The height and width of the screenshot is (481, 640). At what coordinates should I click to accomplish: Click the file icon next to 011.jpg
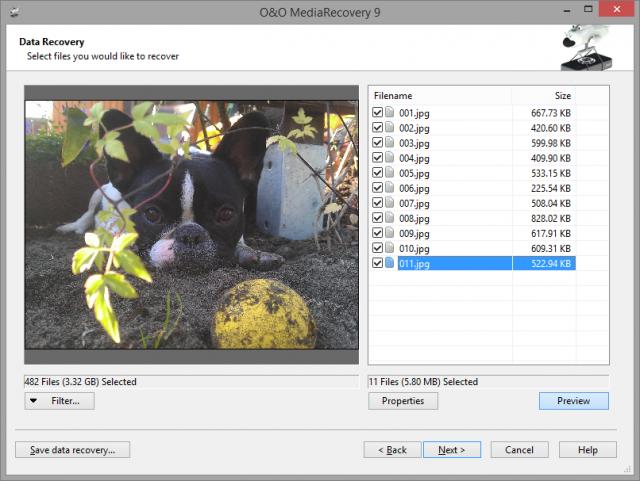point(390,263)
